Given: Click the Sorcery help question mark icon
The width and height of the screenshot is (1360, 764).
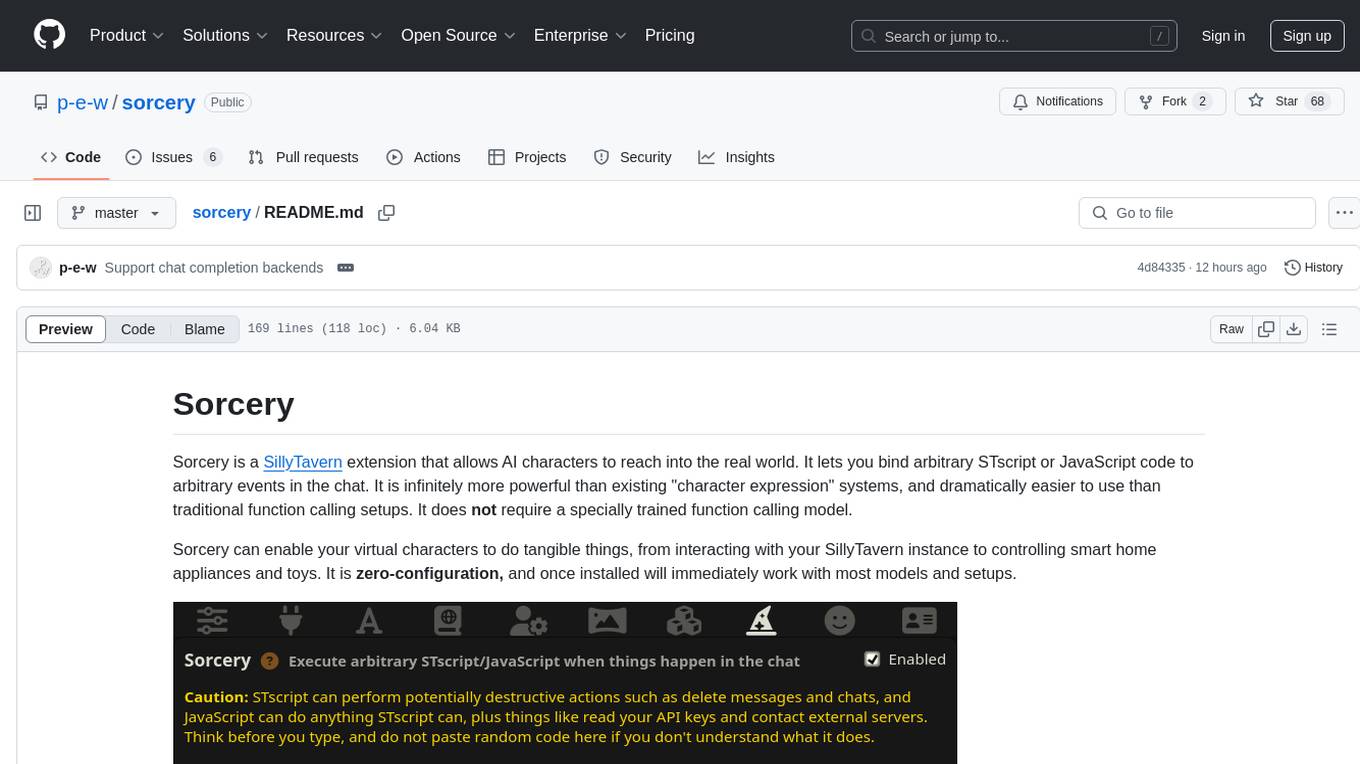Looking at the screenshot, I should coord(269,661).
